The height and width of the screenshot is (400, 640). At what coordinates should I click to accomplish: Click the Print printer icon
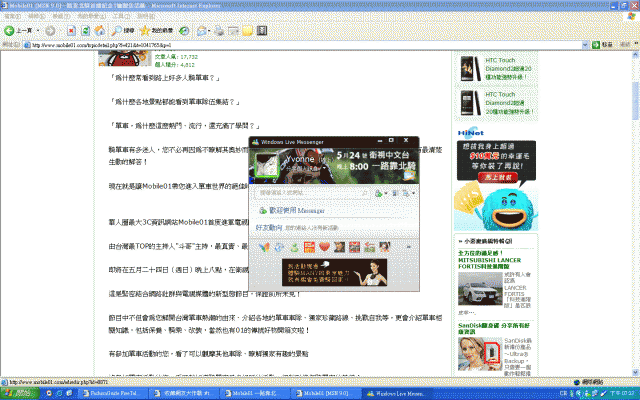pos(219,31)
